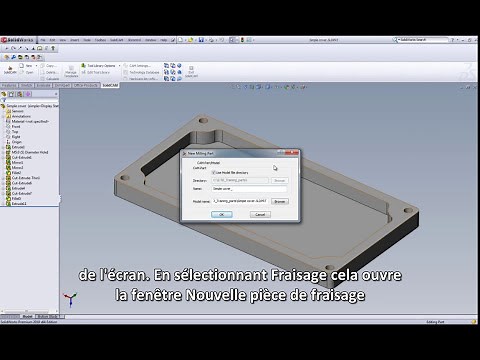The width and height of the screenshot is (480, 360).
Task: Click the Print icon in top toolbar
Action: pos(211,40)
